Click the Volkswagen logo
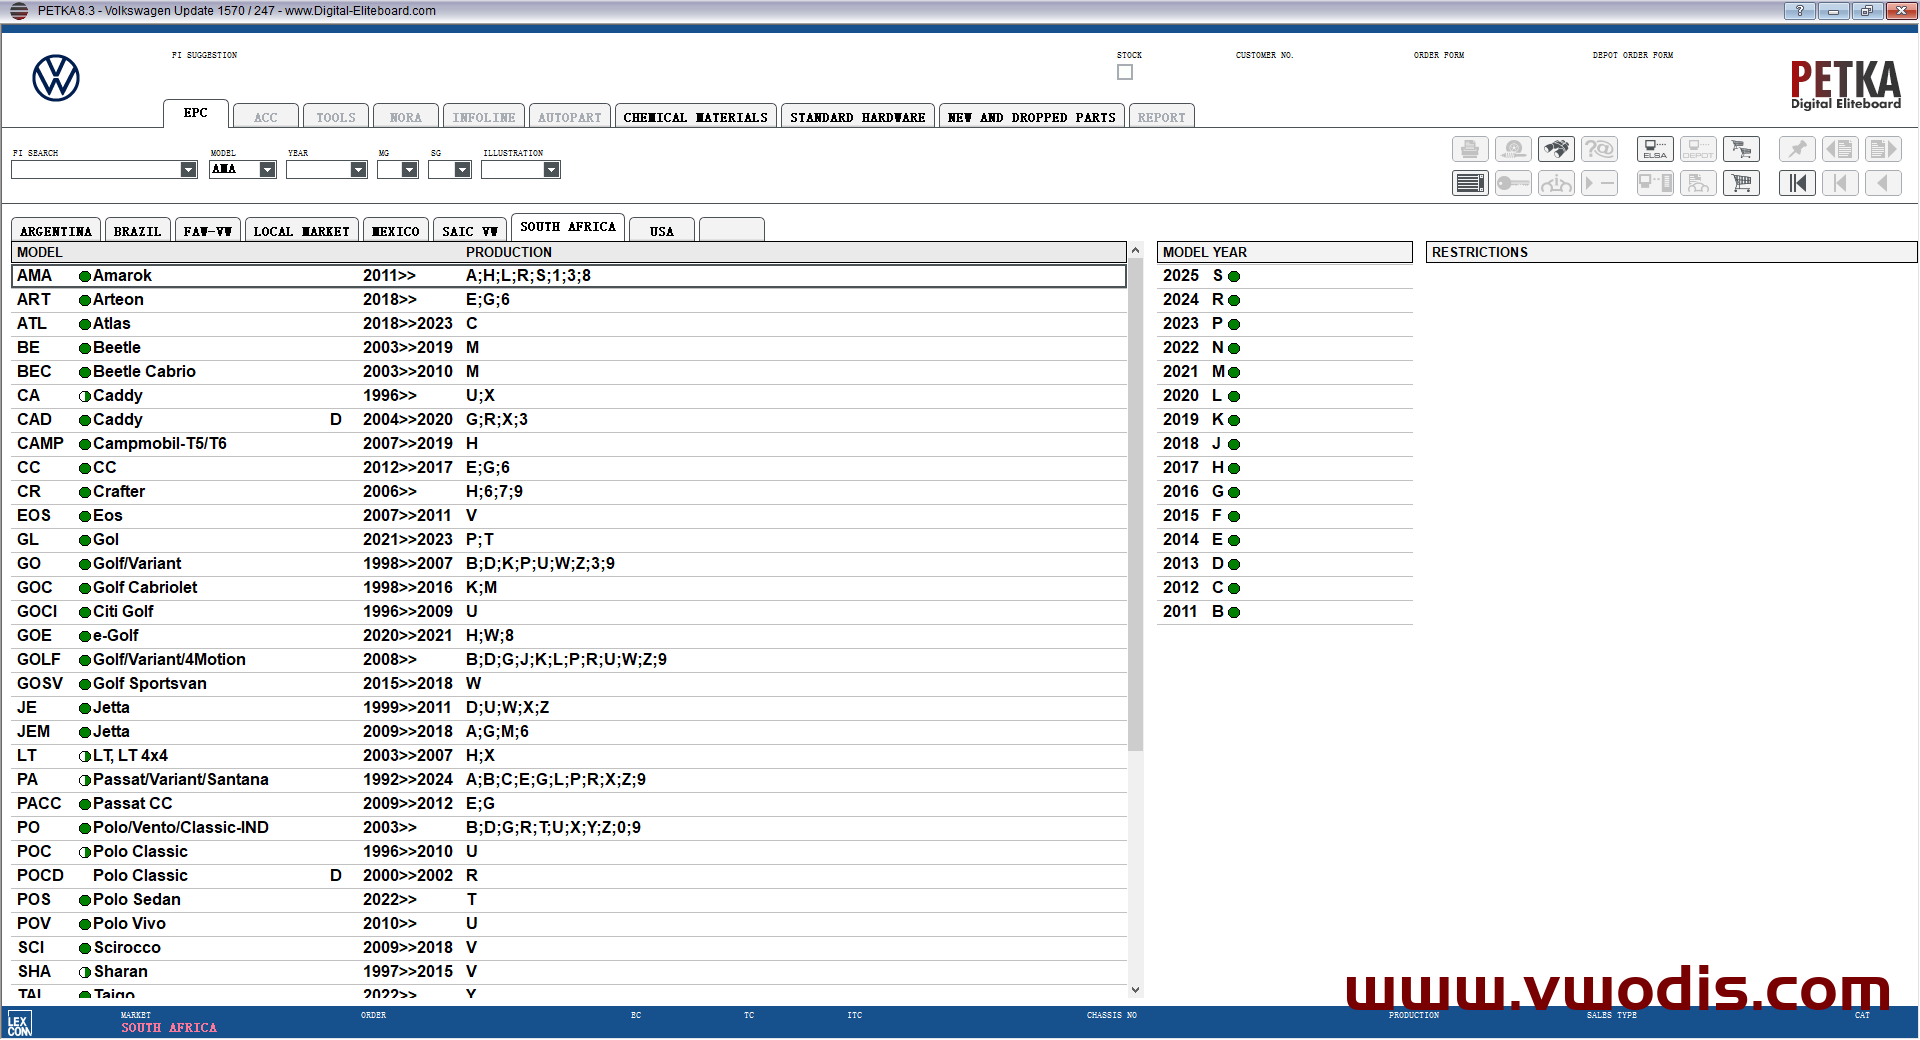Screen dimensions: 1920x1040 tap(56, 78)
